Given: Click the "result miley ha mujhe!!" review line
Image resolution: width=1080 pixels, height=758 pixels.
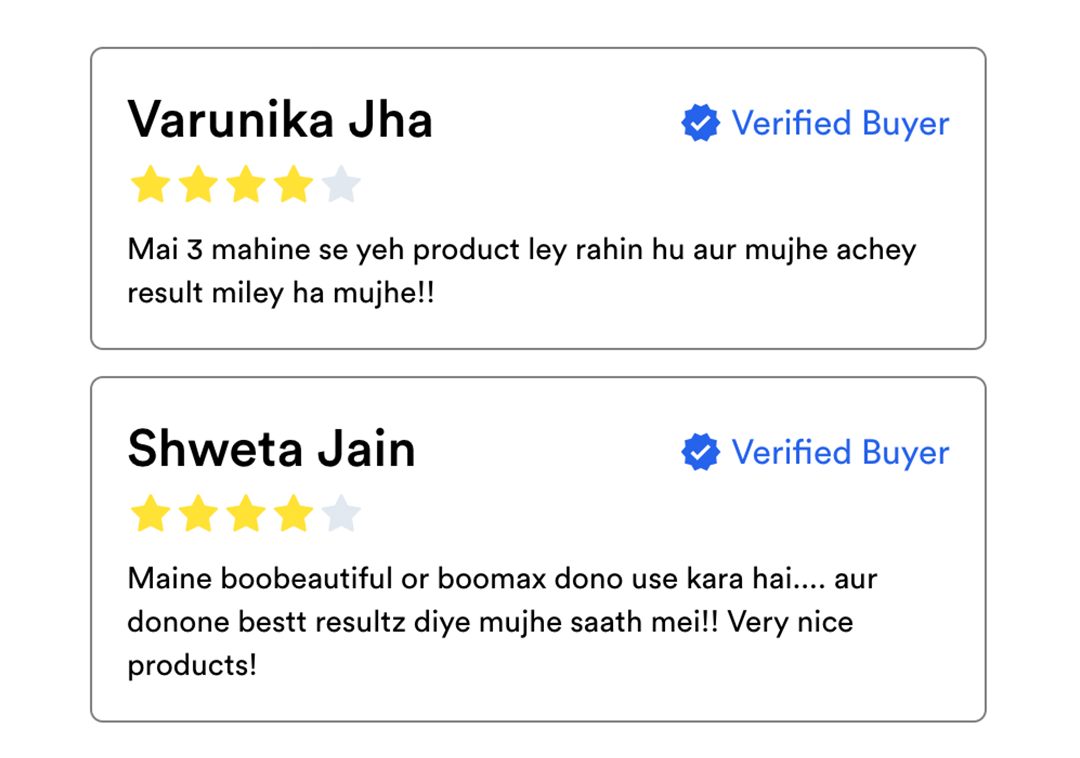Looking at the screenshot, I should coord(281,294).
